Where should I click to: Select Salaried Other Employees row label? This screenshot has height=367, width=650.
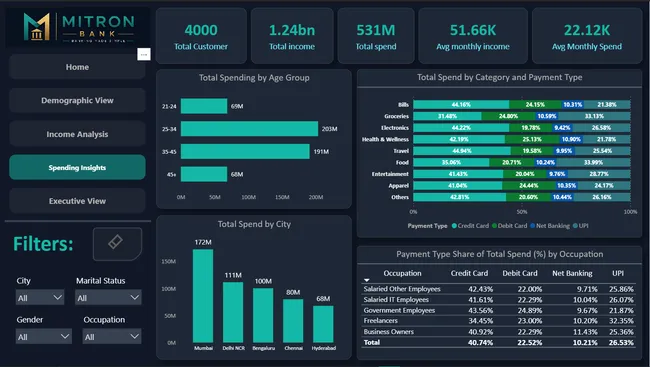402,289
